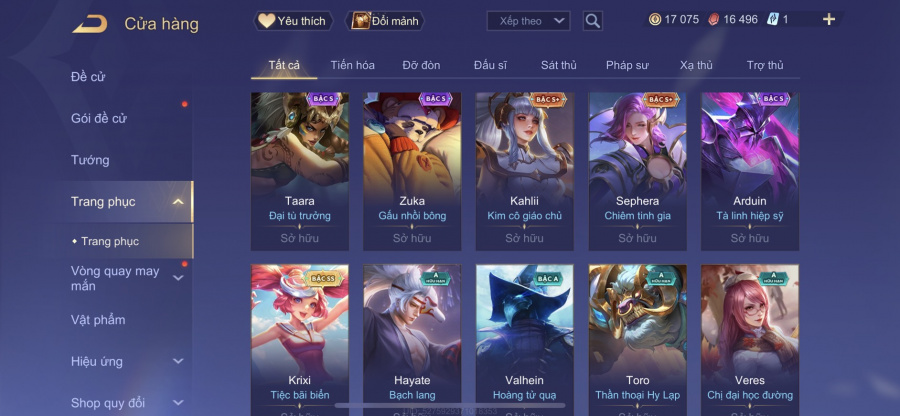Expand Vòng quay may mắn section

pos(179,278)
